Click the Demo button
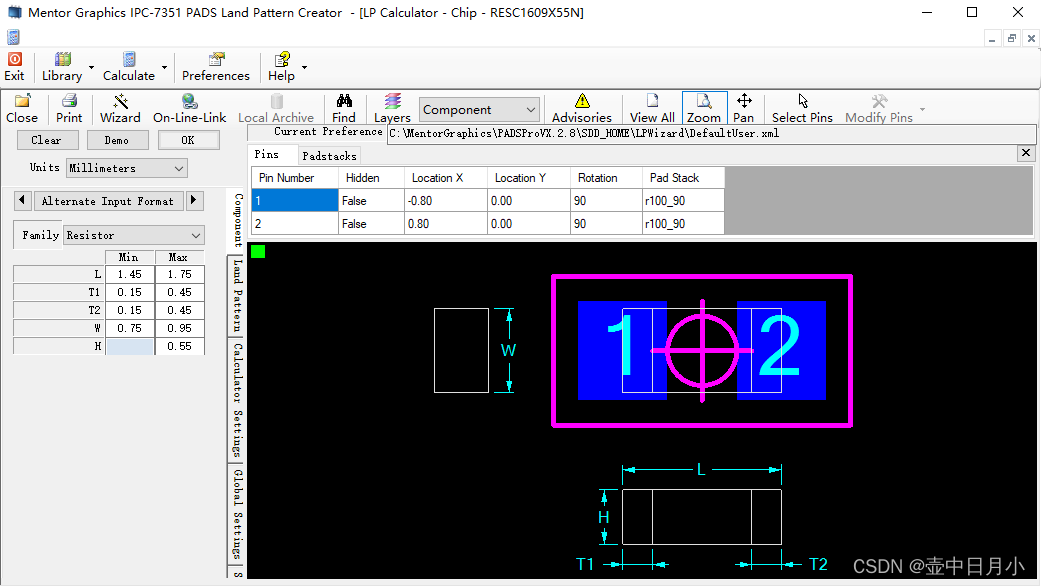 [117, 140]
